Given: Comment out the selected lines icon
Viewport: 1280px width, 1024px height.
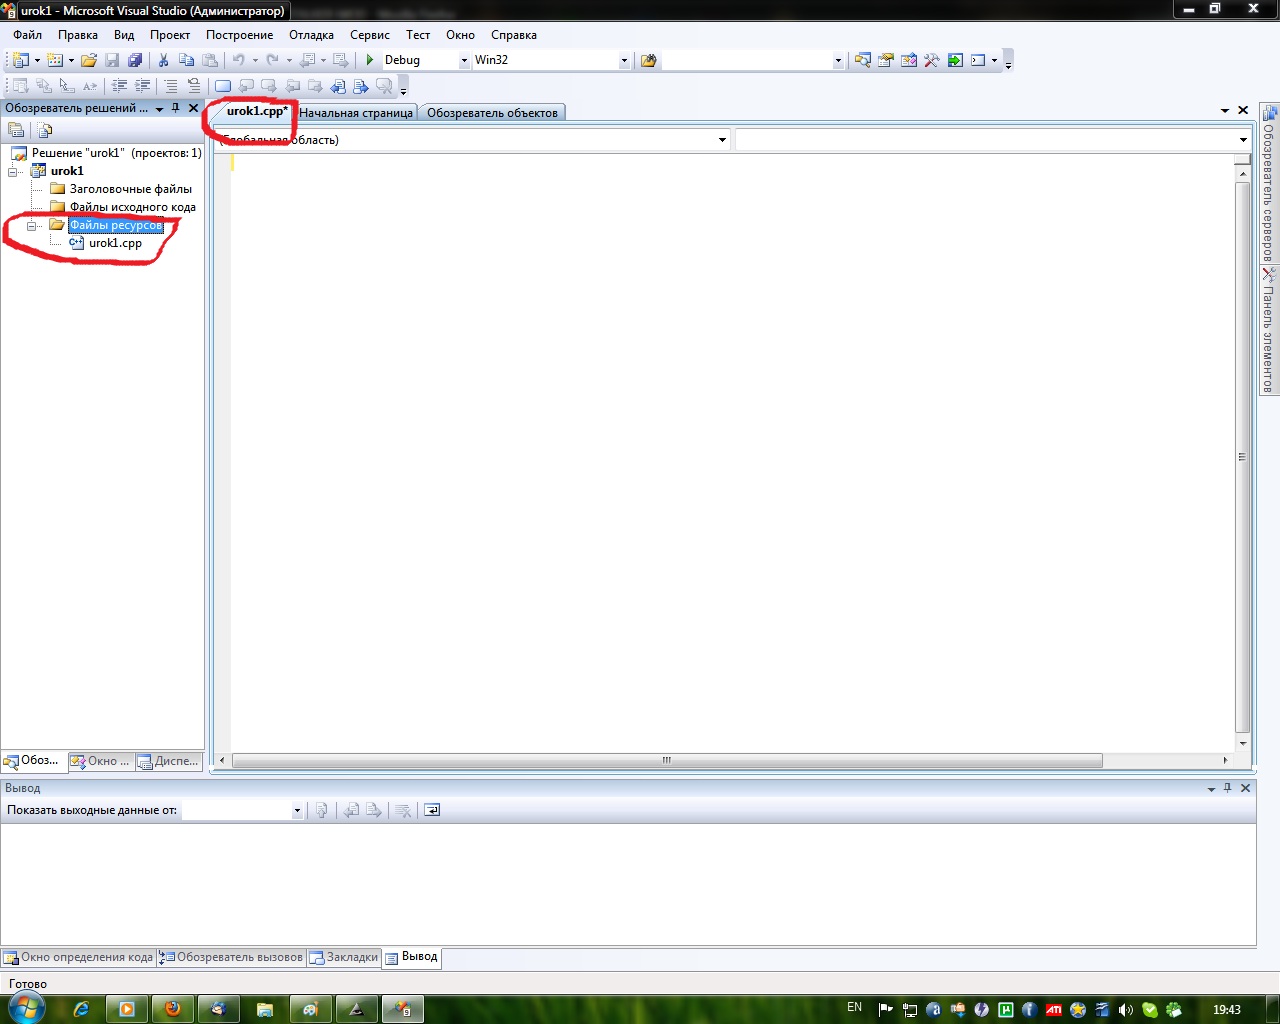Looking at the screenshot, I should tap(171, 86).
